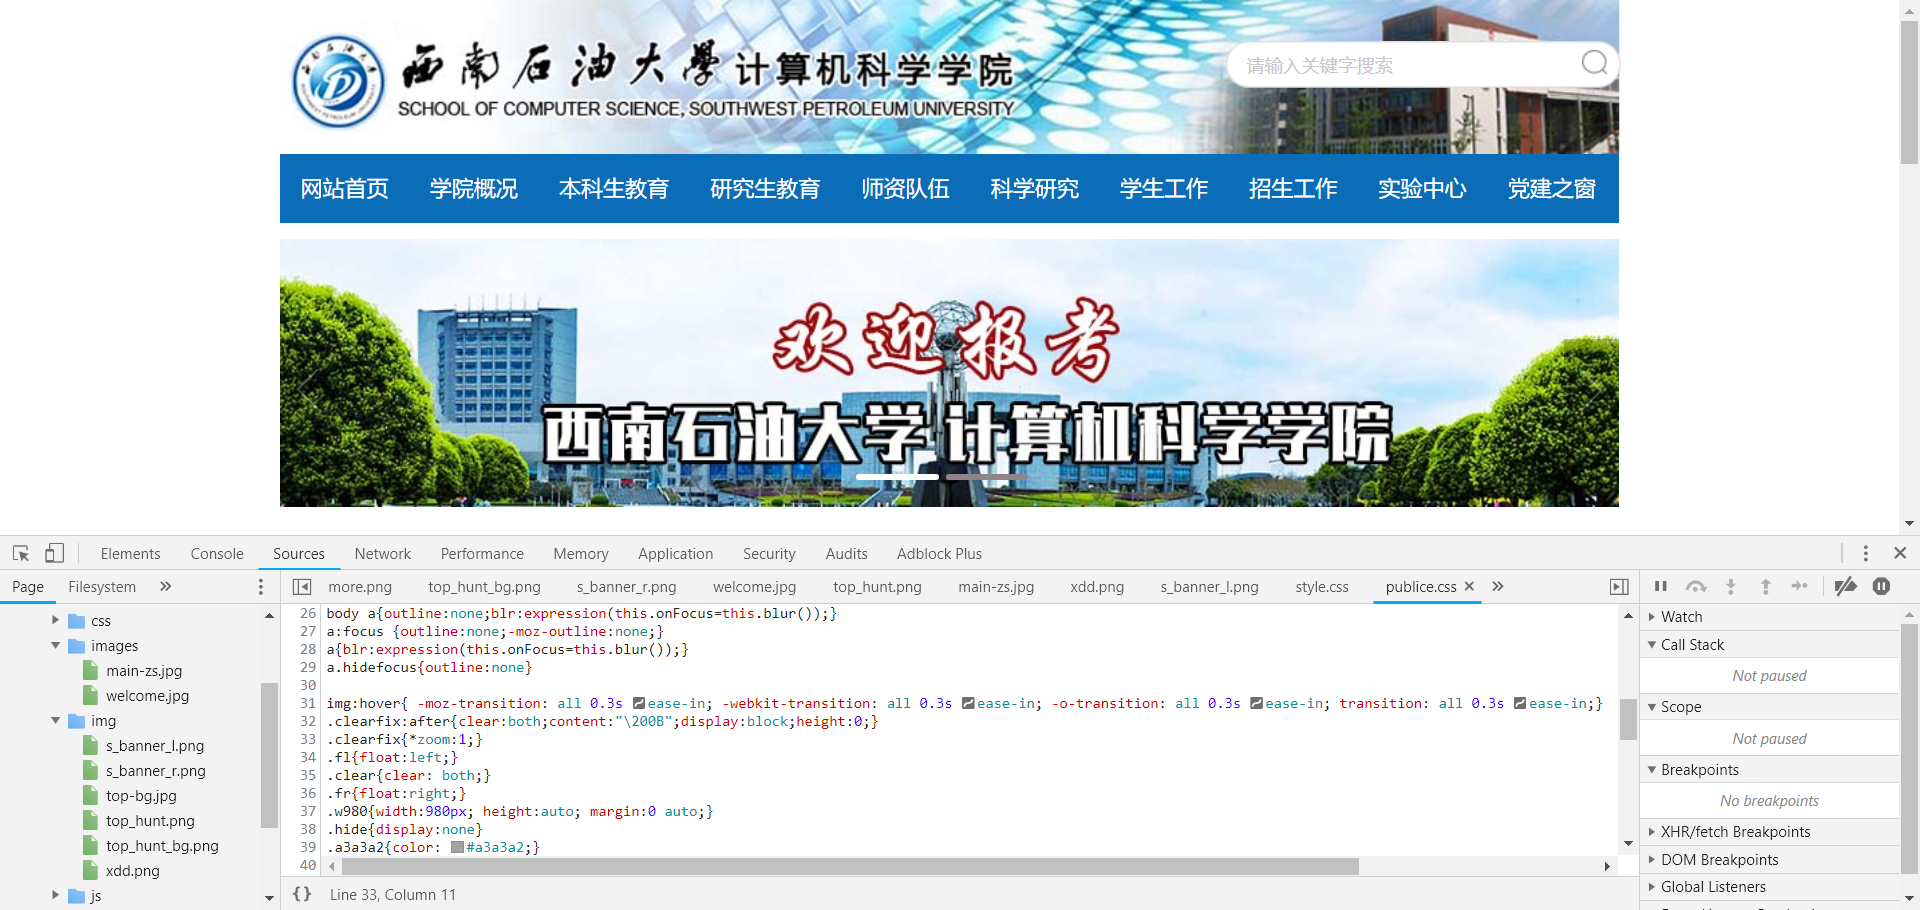Click the step into debugger icon
The height and width of the screenshot is (910, 1920).
tap(1731, 587)
